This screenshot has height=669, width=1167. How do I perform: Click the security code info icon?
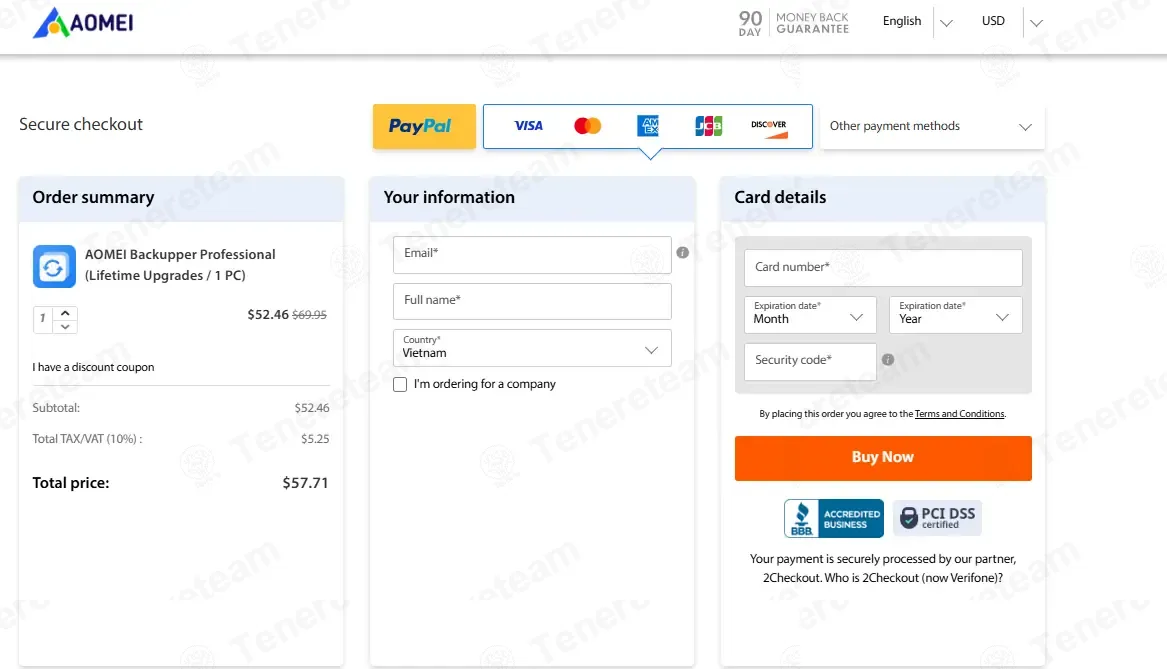888,360
